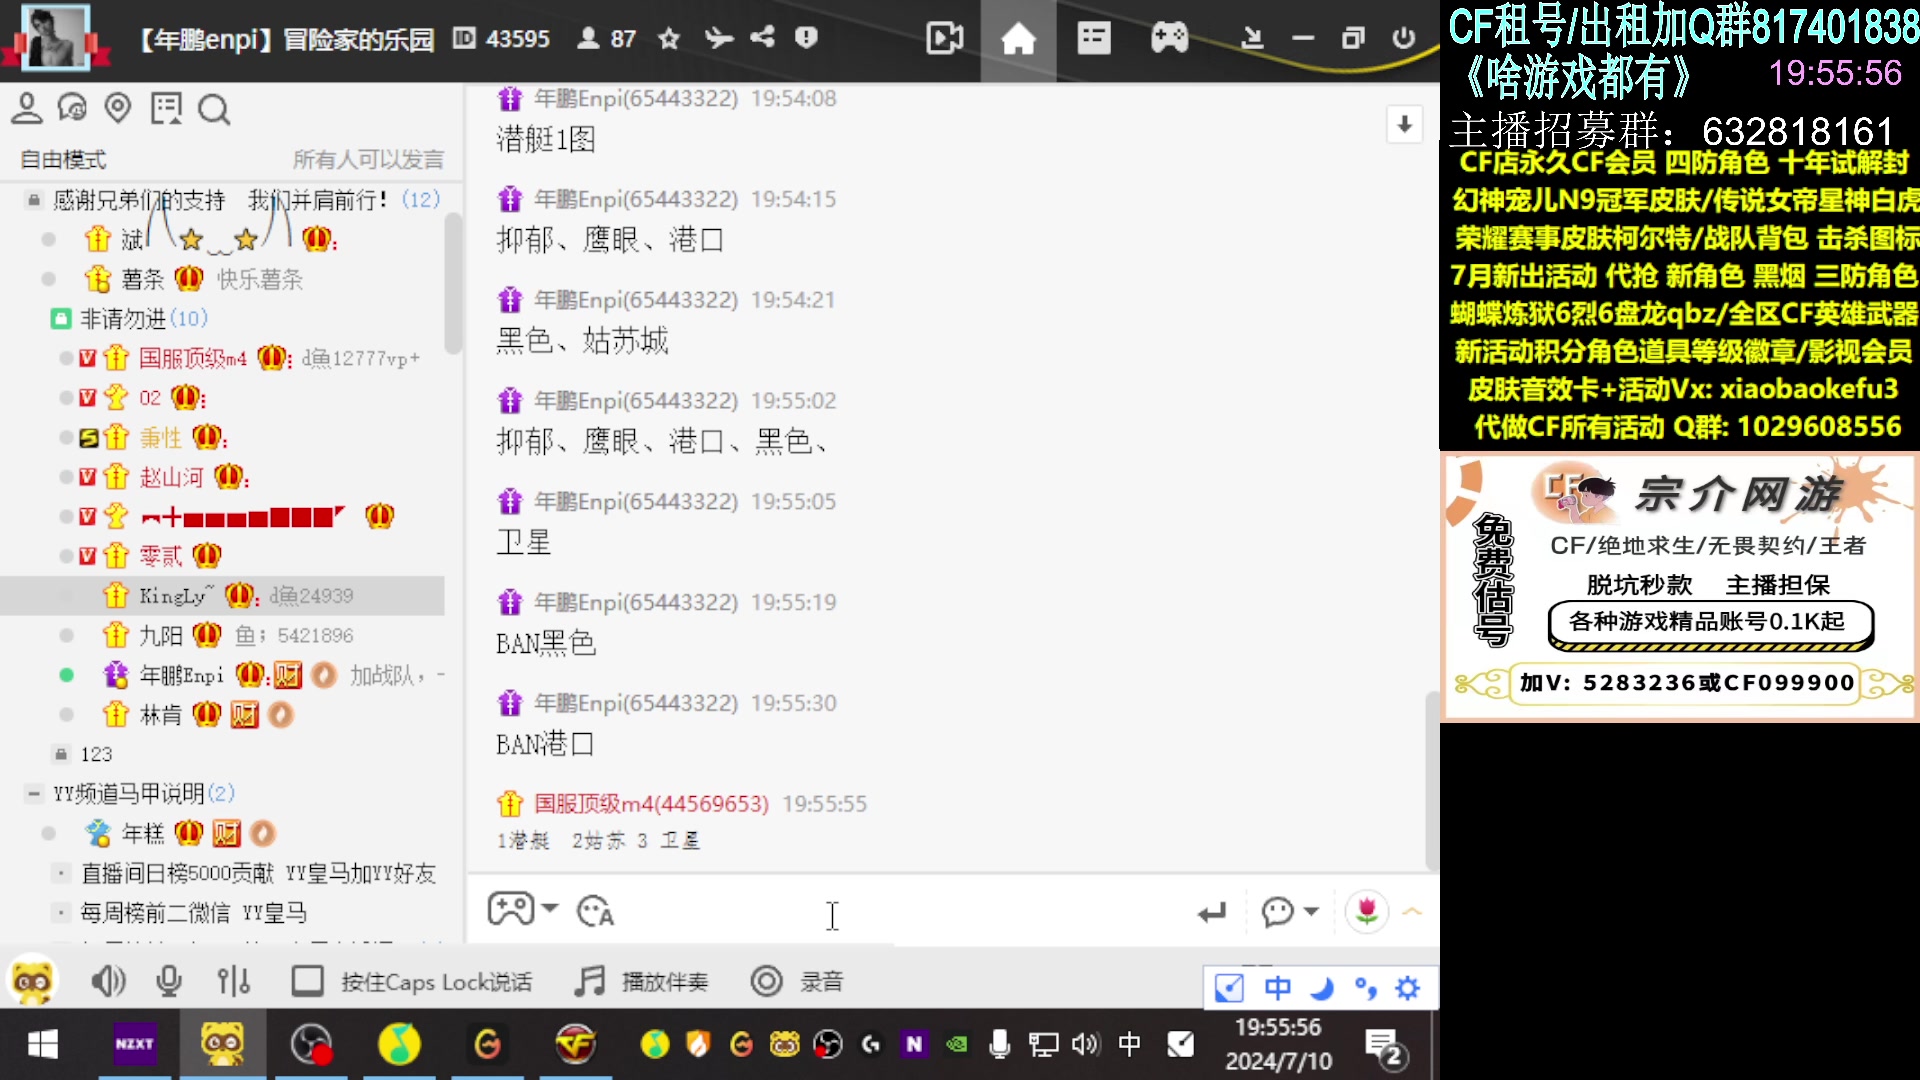Open the share channel icon

[762, 38]
